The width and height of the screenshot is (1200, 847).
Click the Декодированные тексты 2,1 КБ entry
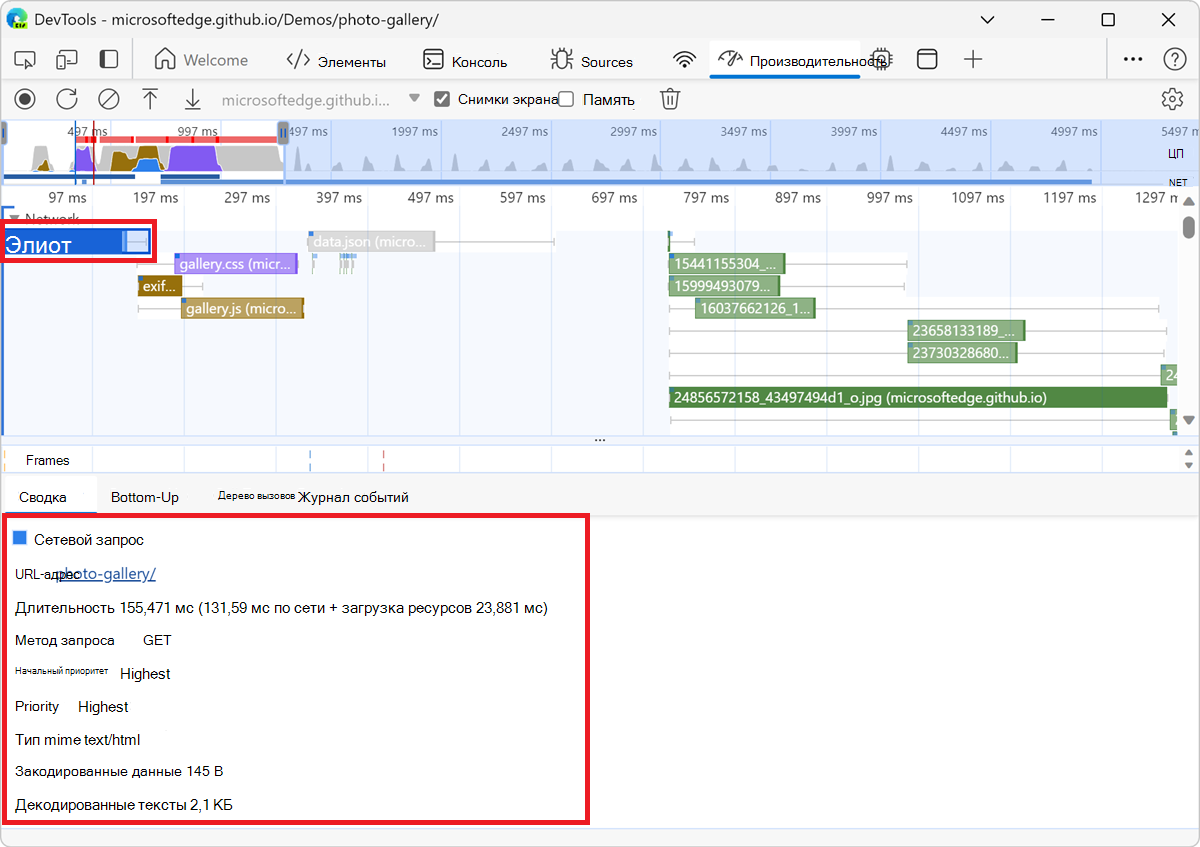[124, 804]
